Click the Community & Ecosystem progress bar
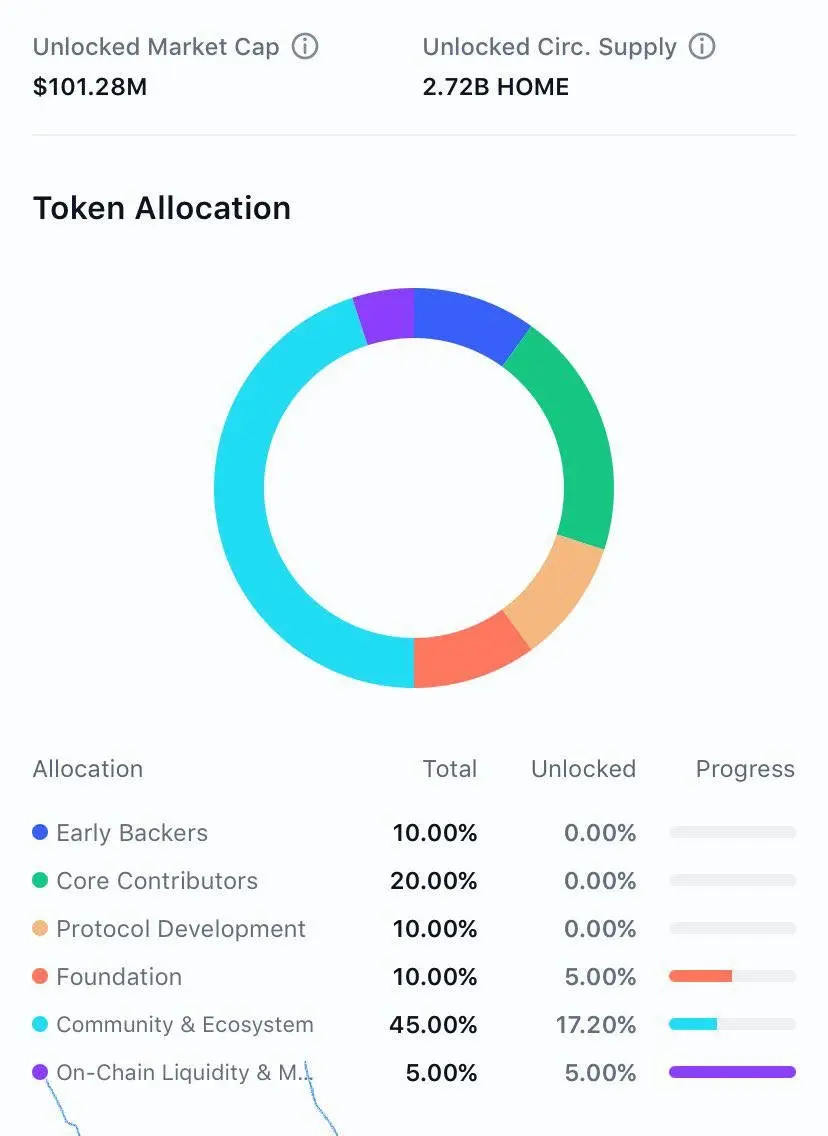Viewport: 828px width, 1136px height. (732, 1024)
